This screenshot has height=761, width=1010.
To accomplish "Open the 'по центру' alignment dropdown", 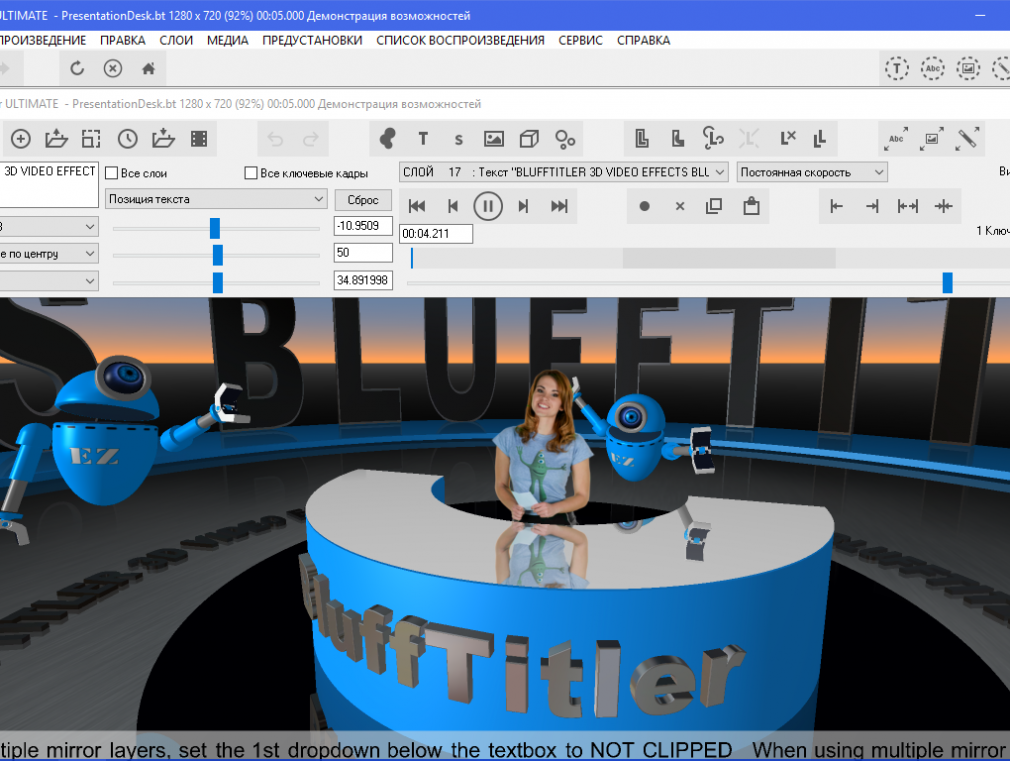I will click(49, 254).
